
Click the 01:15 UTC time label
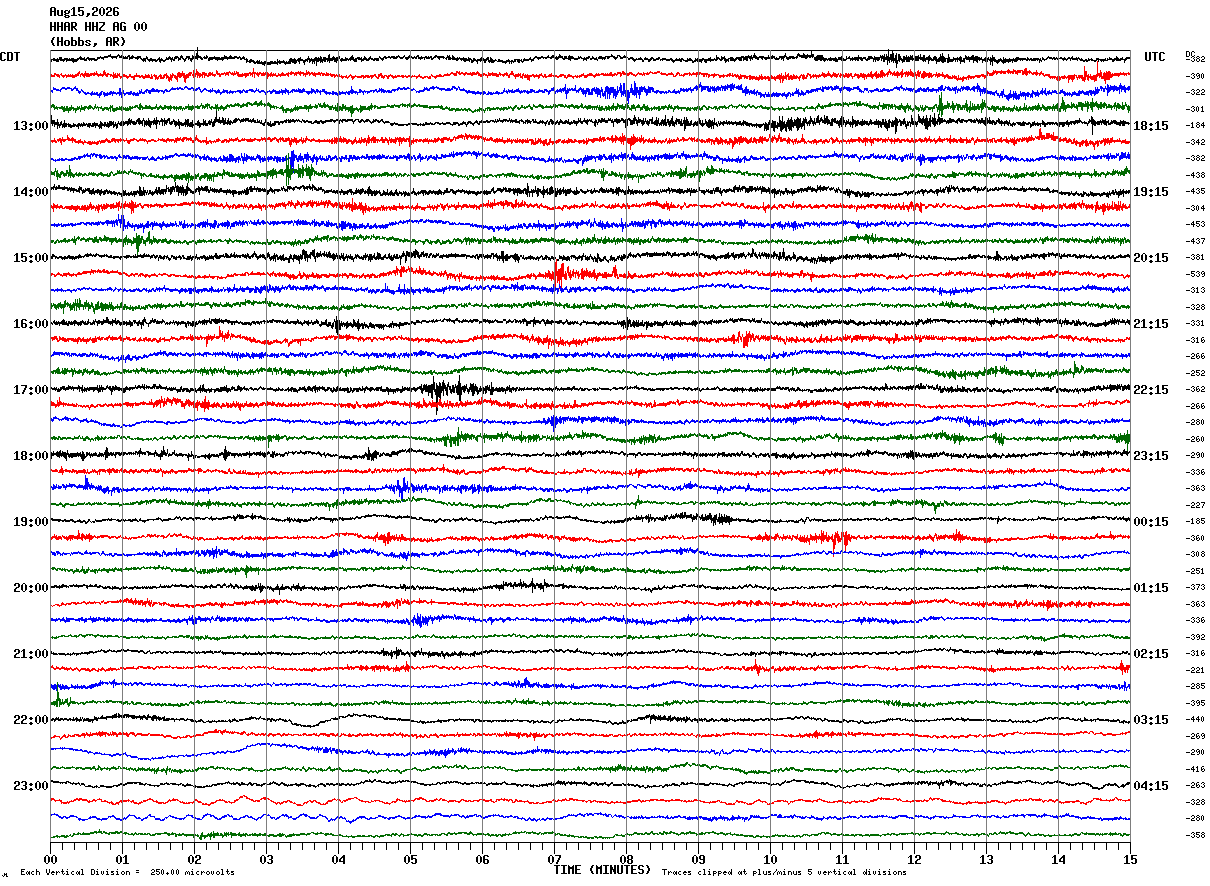1151,588
